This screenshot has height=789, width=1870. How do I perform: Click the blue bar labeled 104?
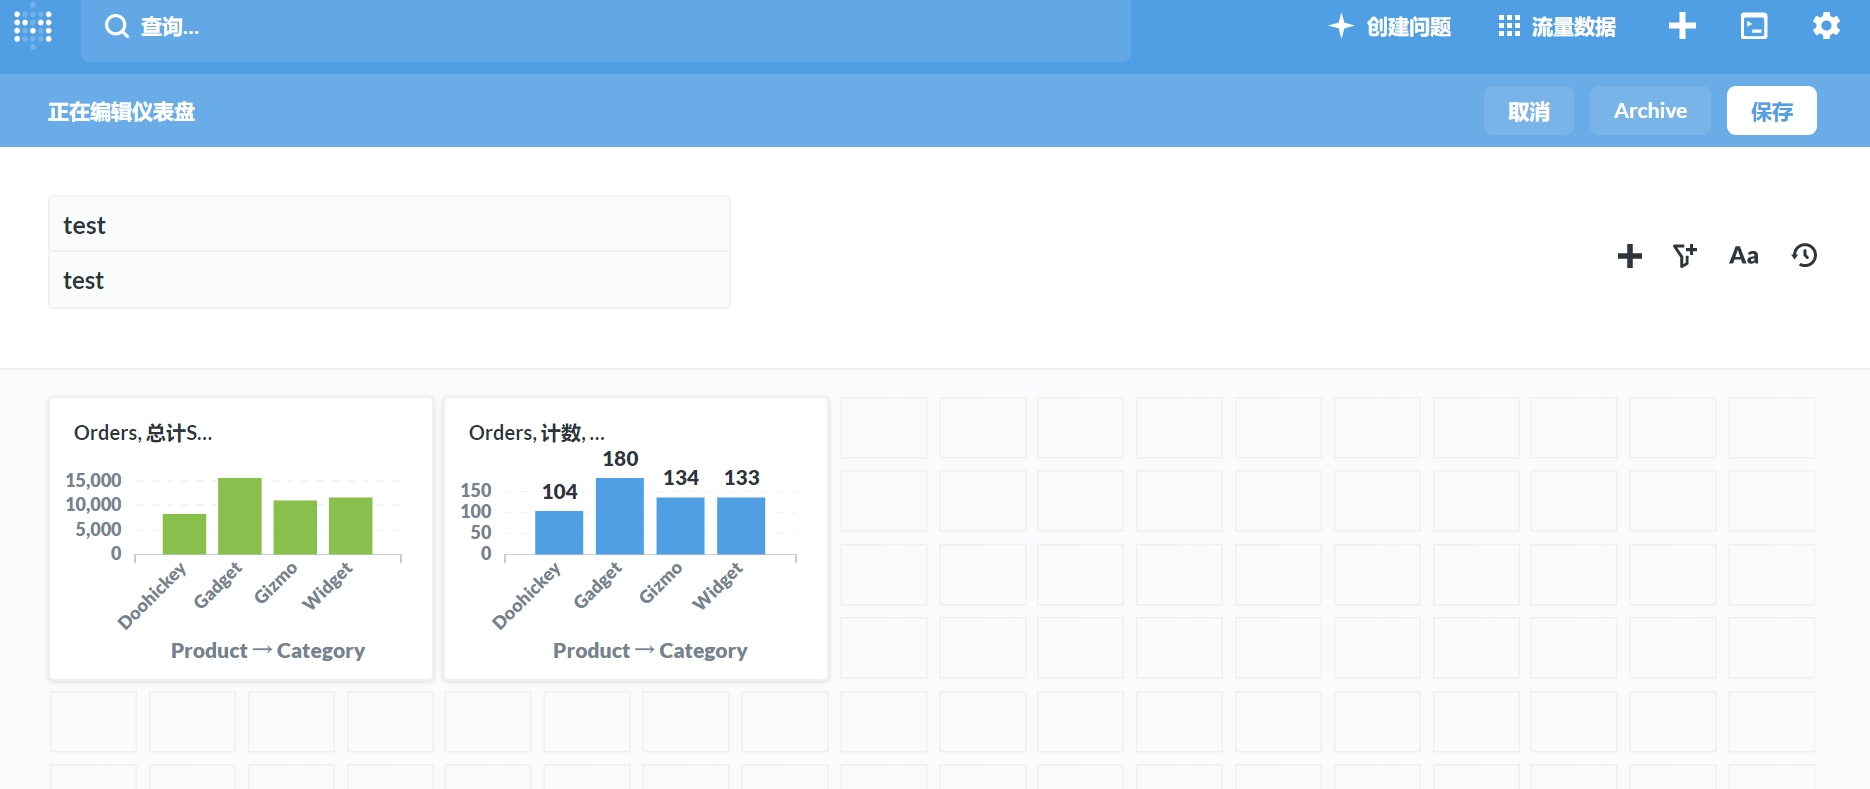click(x=559, y=532)
